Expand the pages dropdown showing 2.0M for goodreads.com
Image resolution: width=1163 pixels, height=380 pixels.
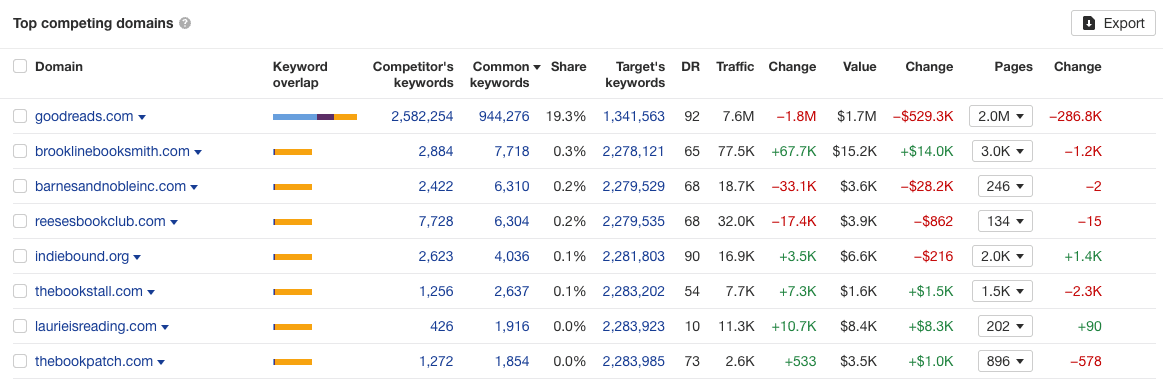[x=1001, y=117]
